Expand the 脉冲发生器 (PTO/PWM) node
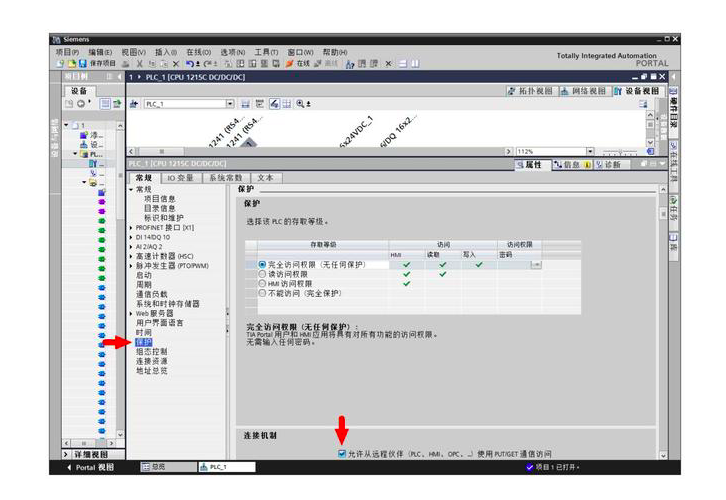 pos(131,266)
